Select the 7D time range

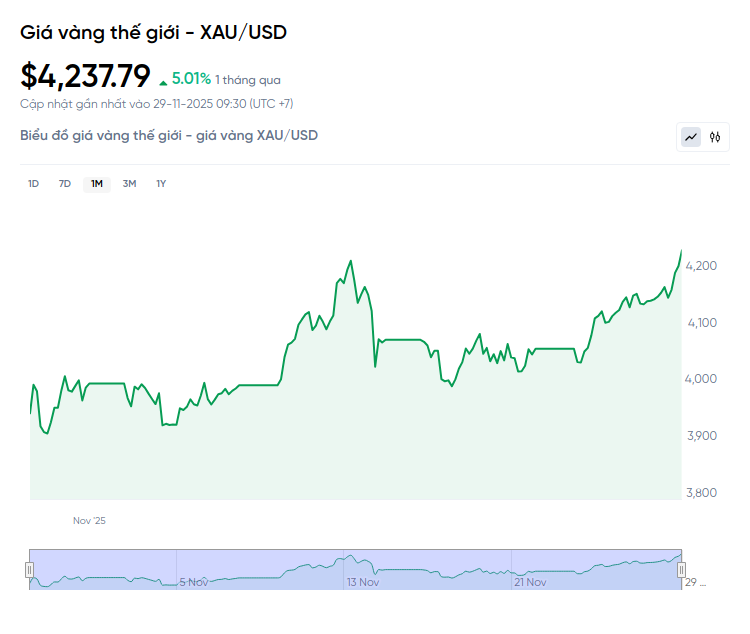tap(65, 183)
